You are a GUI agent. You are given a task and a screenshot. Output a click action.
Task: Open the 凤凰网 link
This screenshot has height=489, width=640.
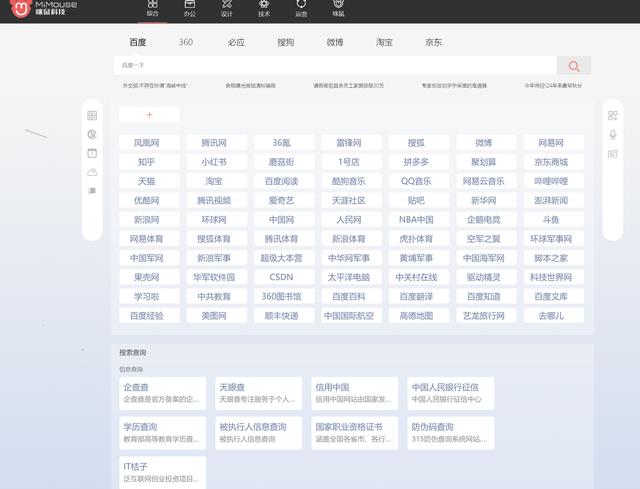coord(149,143)
